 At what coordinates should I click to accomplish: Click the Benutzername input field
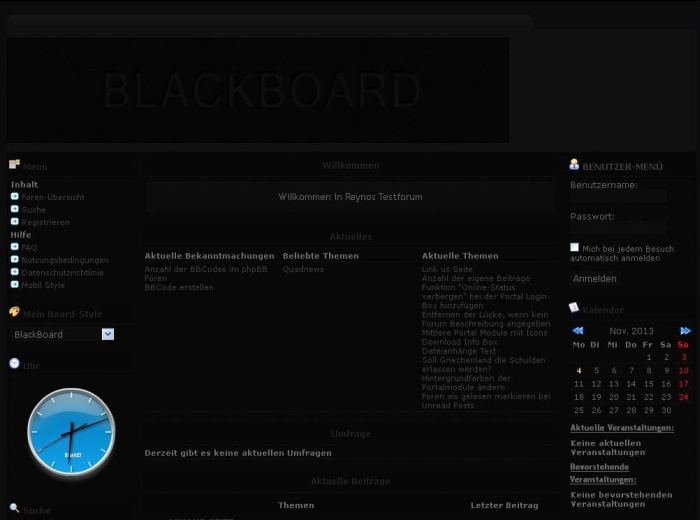coord(618,197)
